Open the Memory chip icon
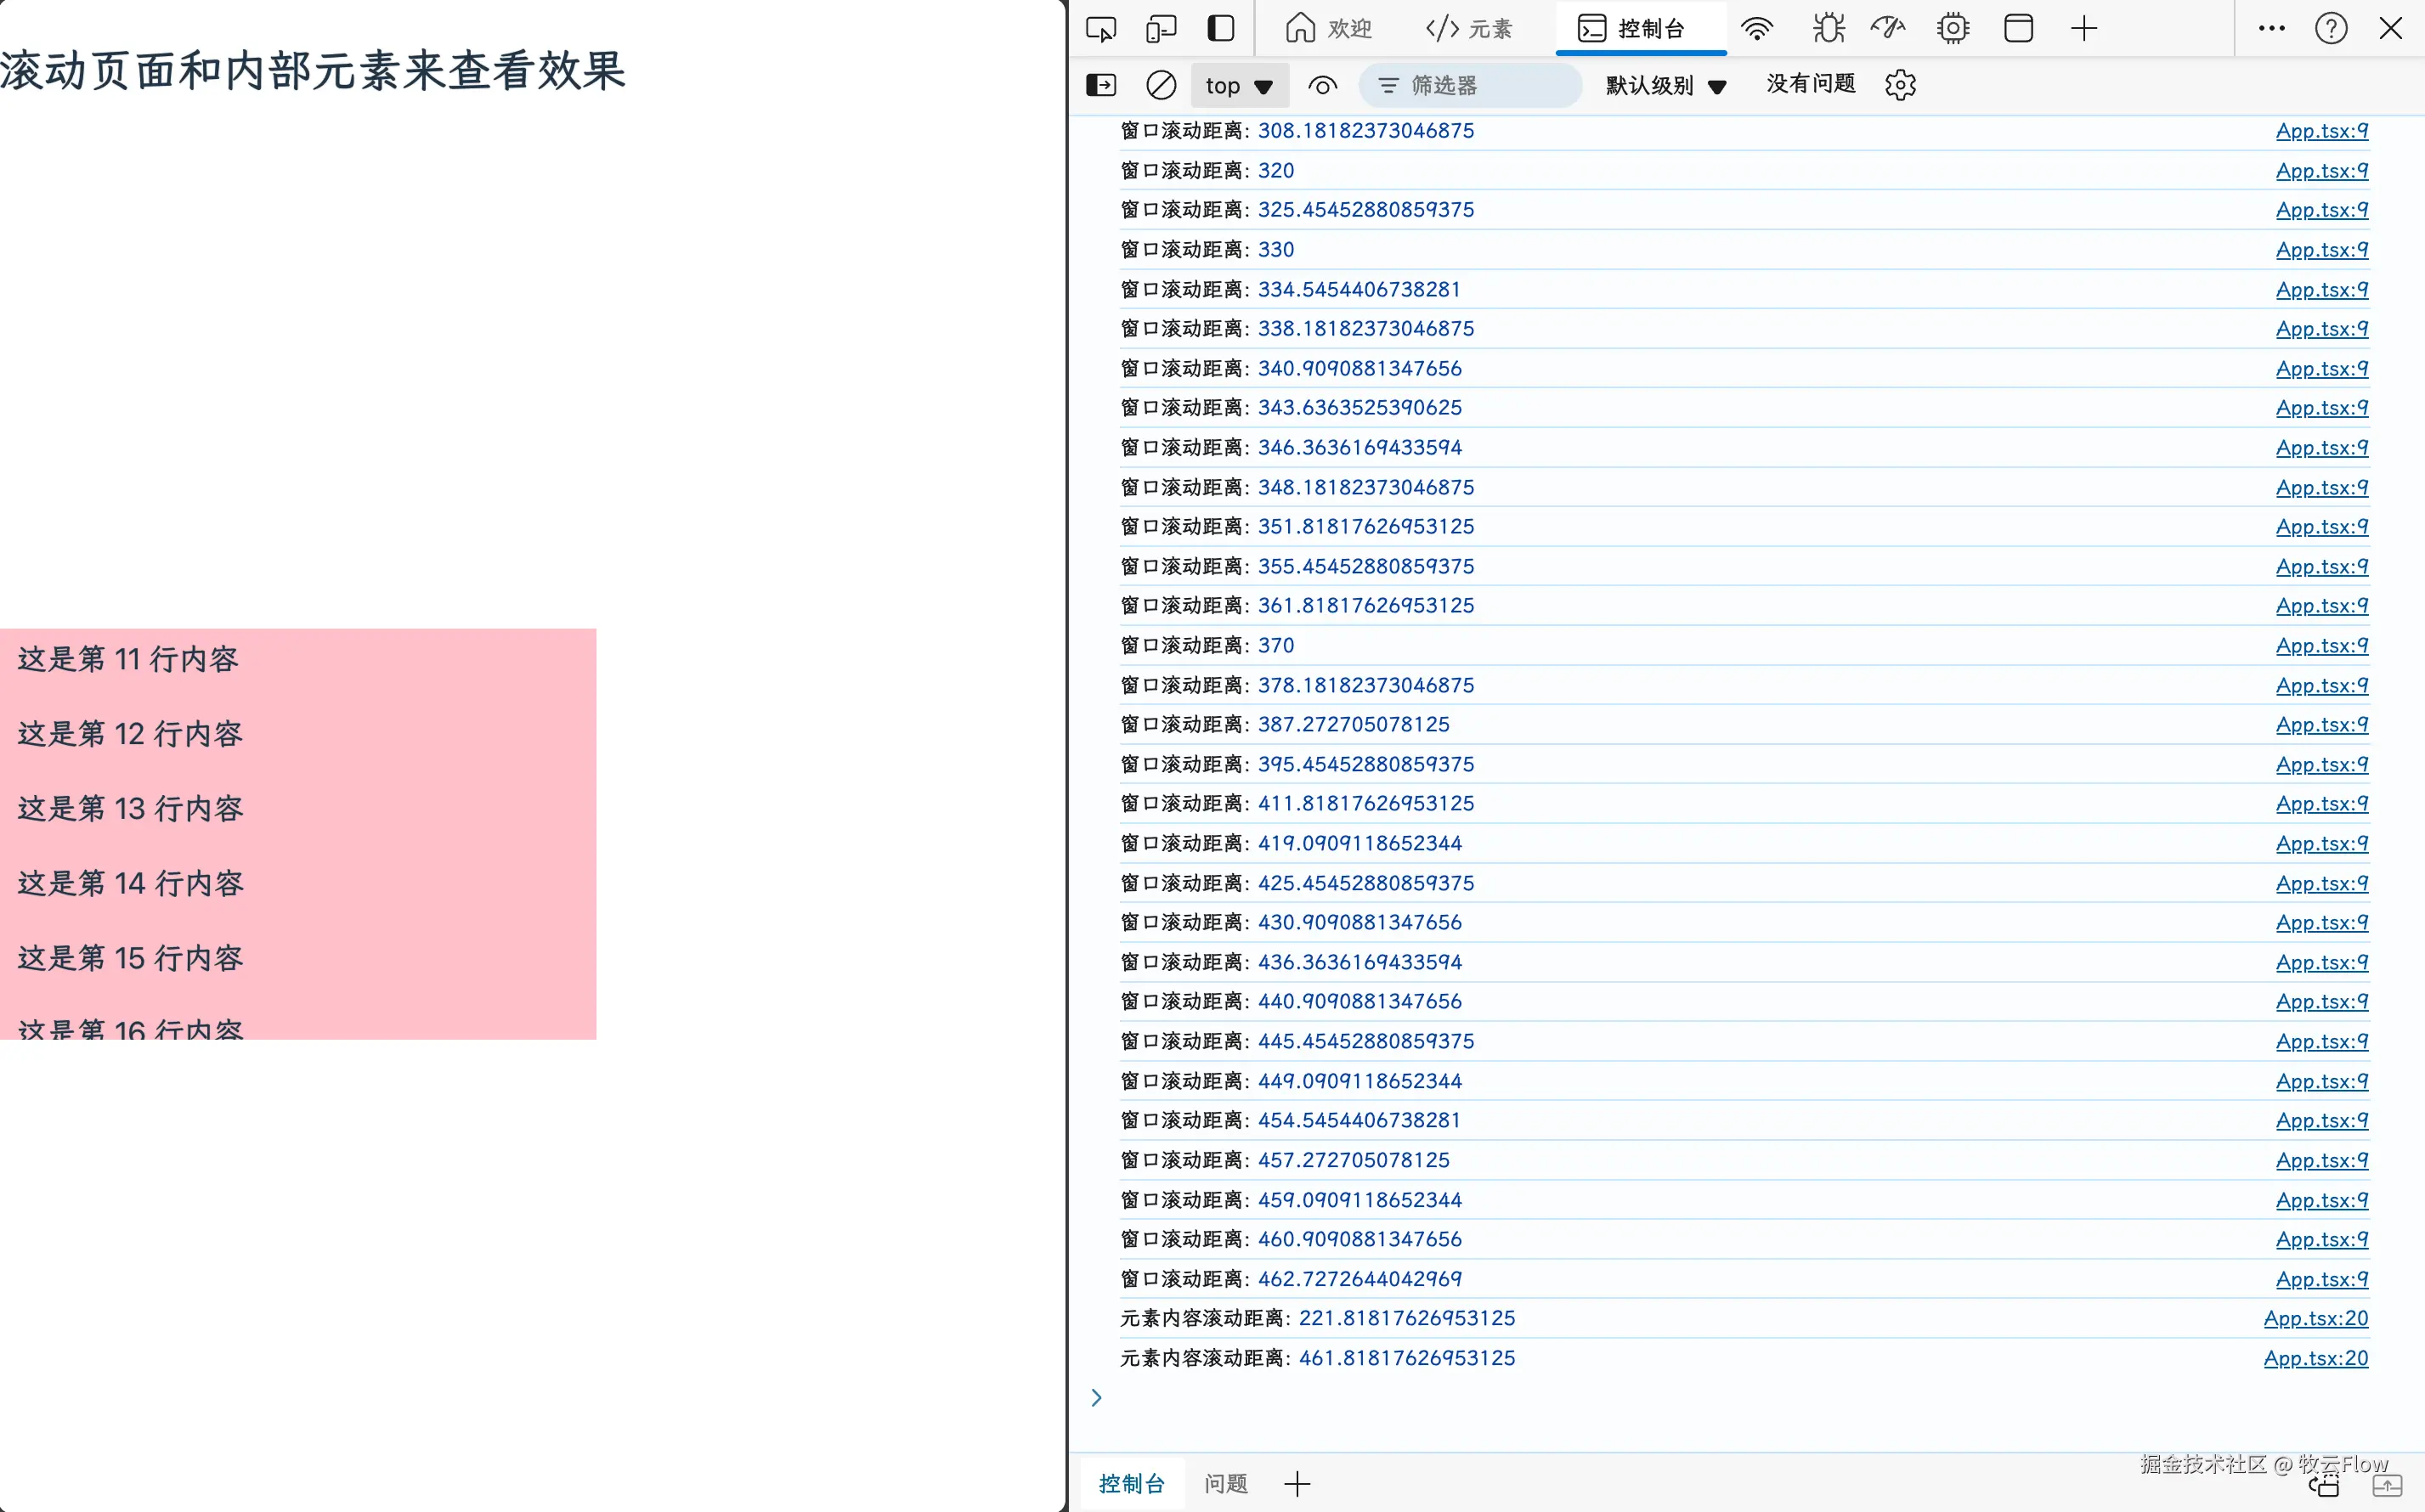2425x1512 pixels. [1952, 29]
